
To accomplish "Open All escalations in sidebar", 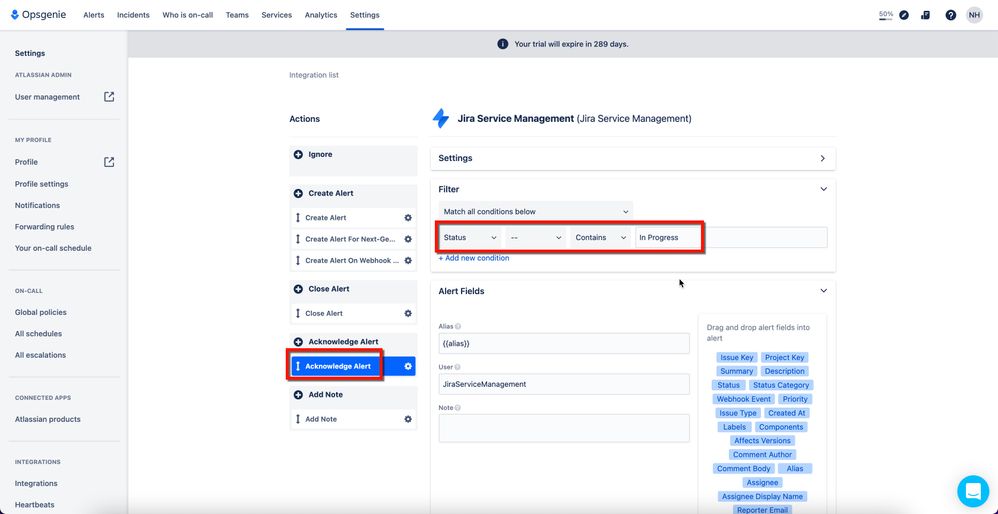I will [40, 355].
